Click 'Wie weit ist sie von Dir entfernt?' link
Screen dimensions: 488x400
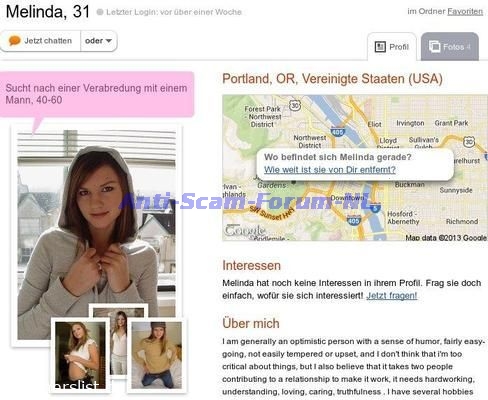(330, 170)
